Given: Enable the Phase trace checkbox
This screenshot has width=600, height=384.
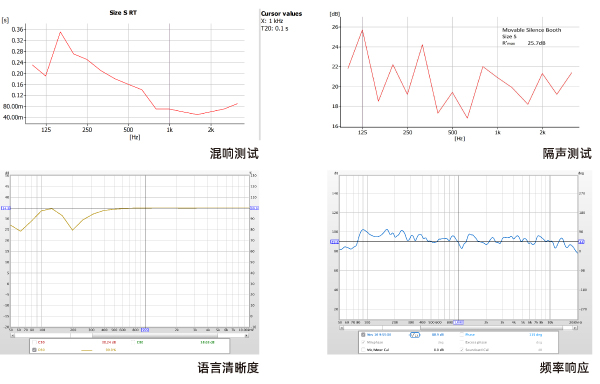Looking at the screenshot, I should [x=461, y=335].
